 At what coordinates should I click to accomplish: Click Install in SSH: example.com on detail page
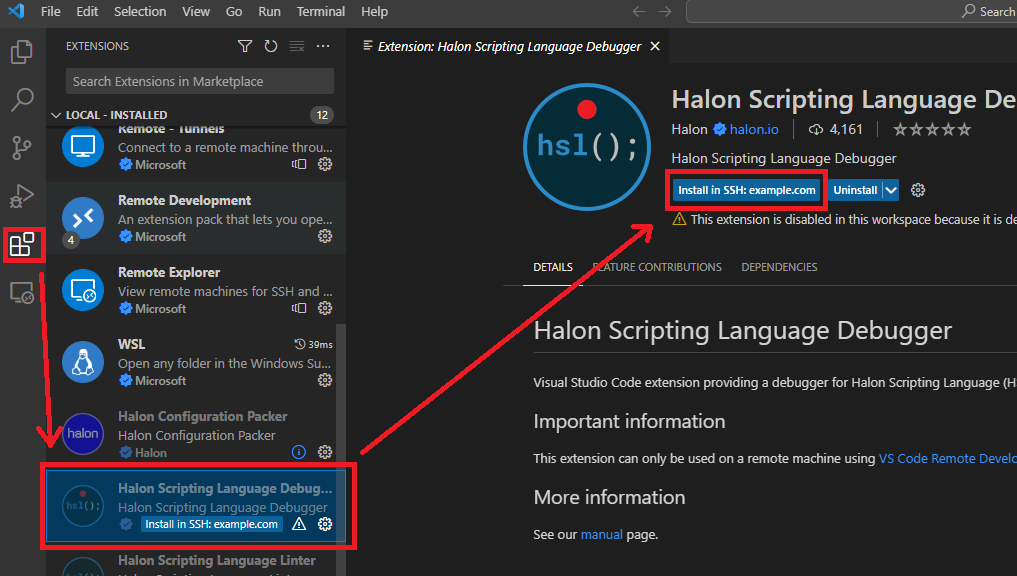pos(747,190)
